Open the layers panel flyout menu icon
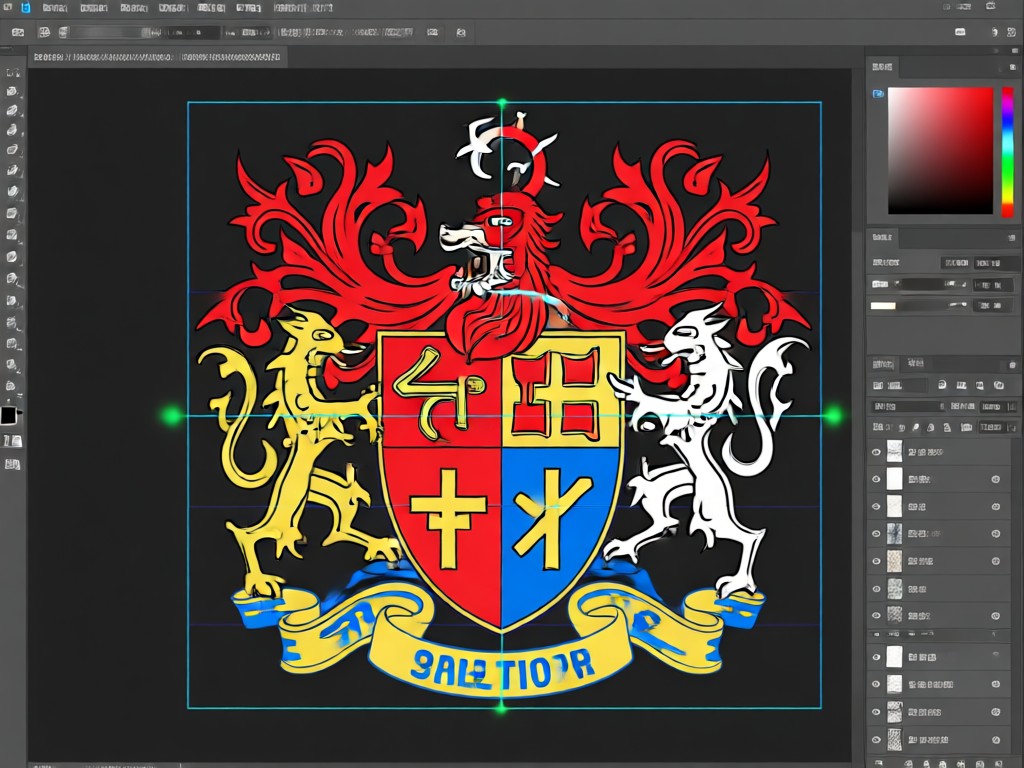Image resolution: width=1024 pixels, height=768 pixels. [1013, 364]
